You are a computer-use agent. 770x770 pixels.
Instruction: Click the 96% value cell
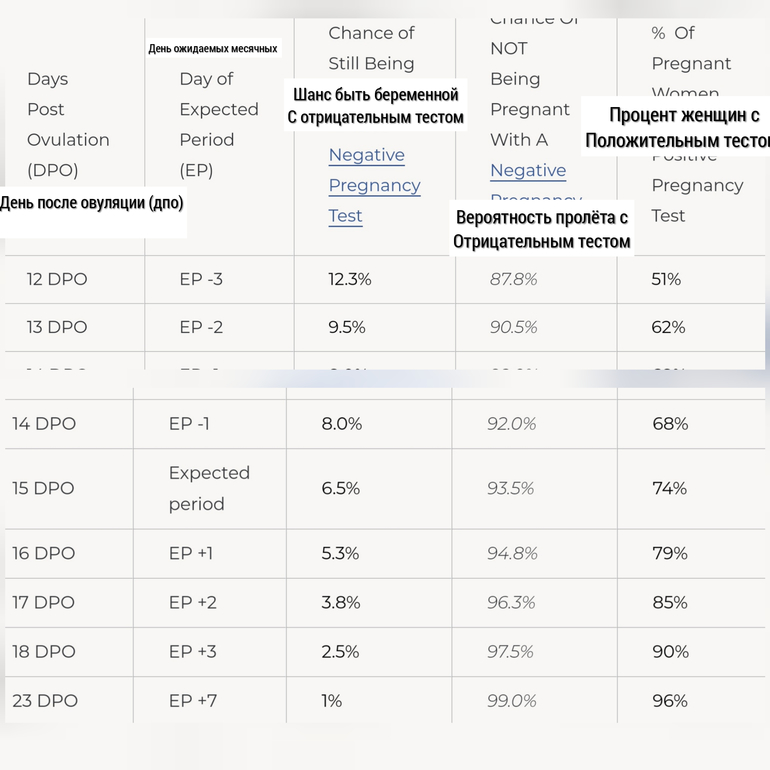click(670, 701)
